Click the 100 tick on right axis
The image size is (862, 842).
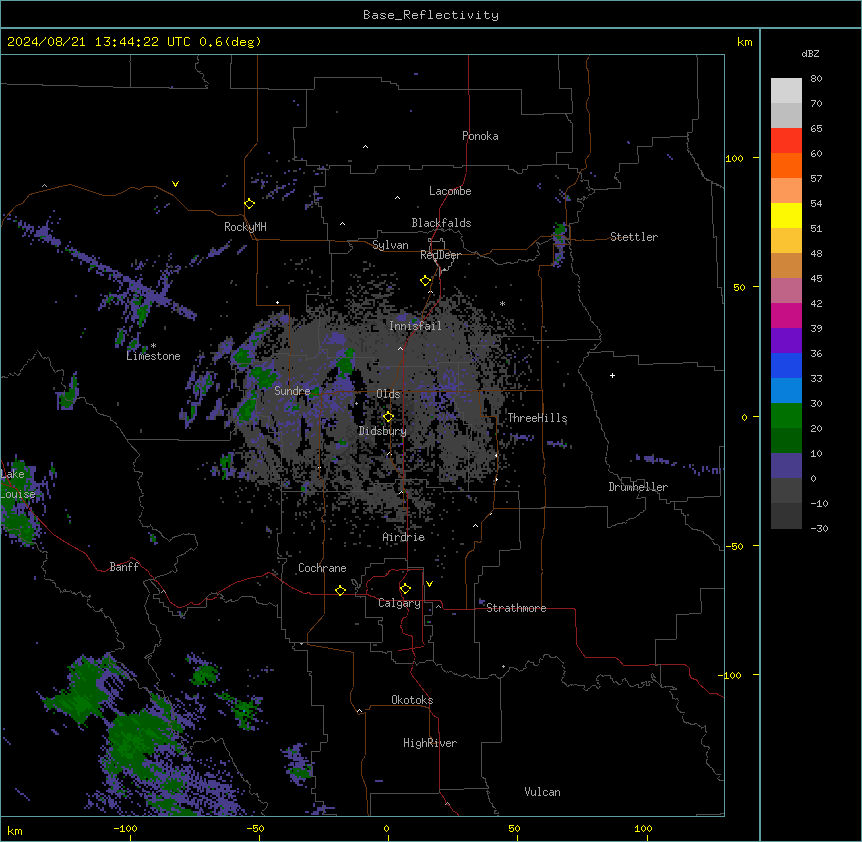734,158
